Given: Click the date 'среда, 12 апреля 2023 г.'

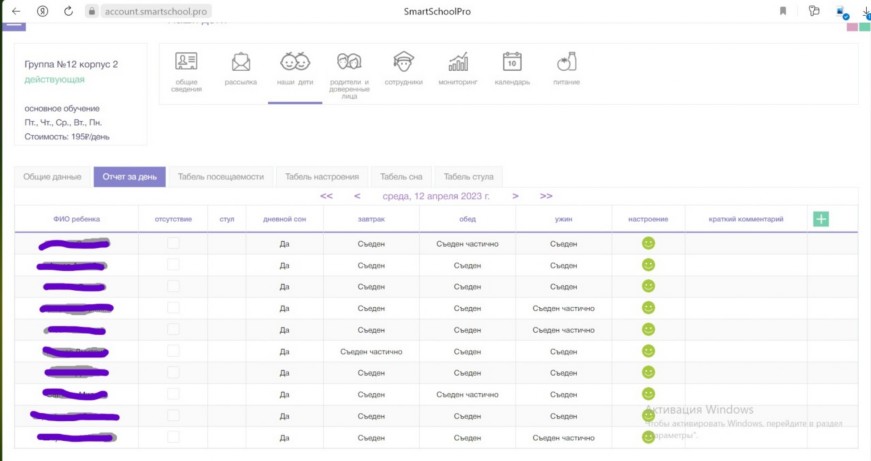Looking at the screenshot, I should pos(436,196).
